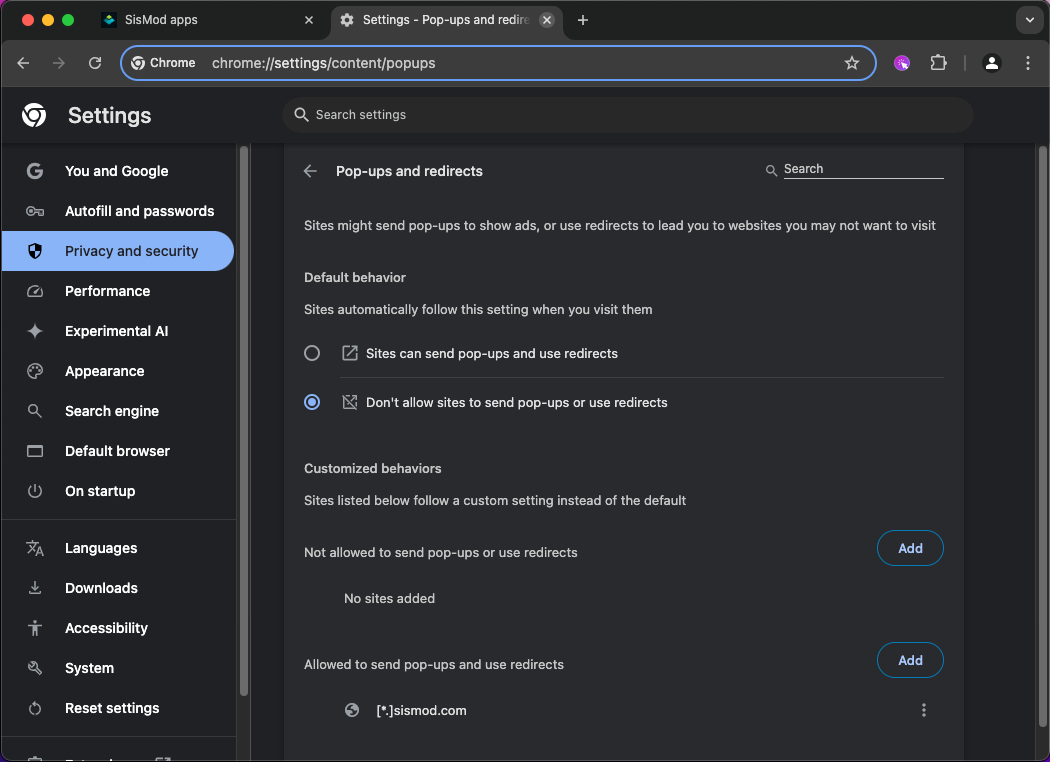Open Autofill and passwords section
Viewport: 1050px width, 762px height.
[117, 211]
